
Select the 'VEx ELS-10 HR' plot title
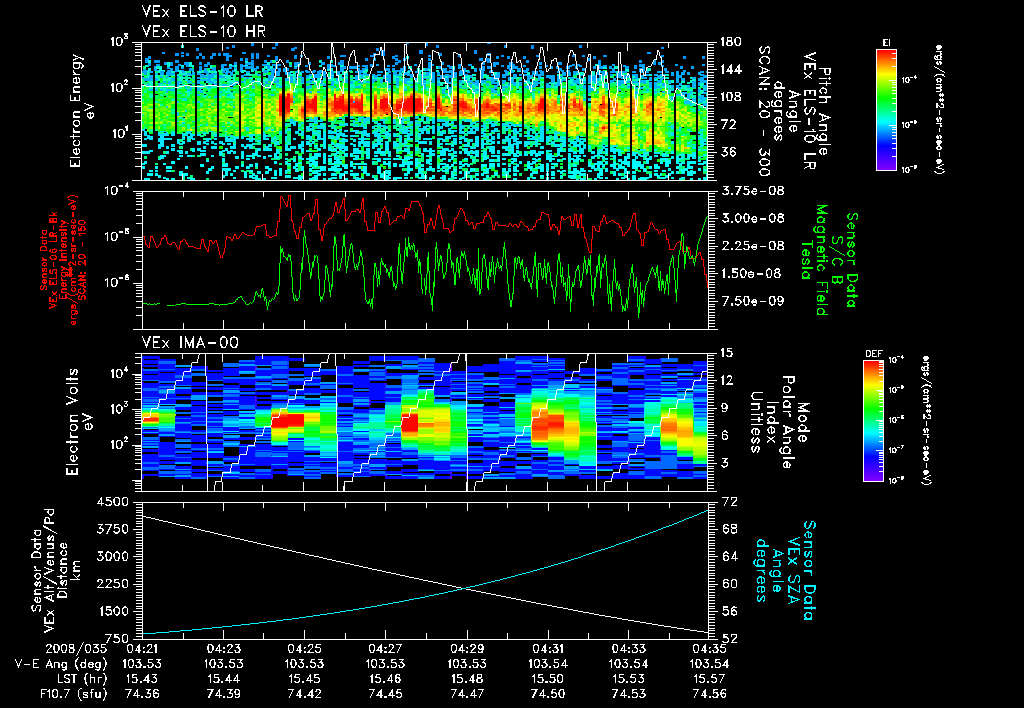(x=203, y=31)
